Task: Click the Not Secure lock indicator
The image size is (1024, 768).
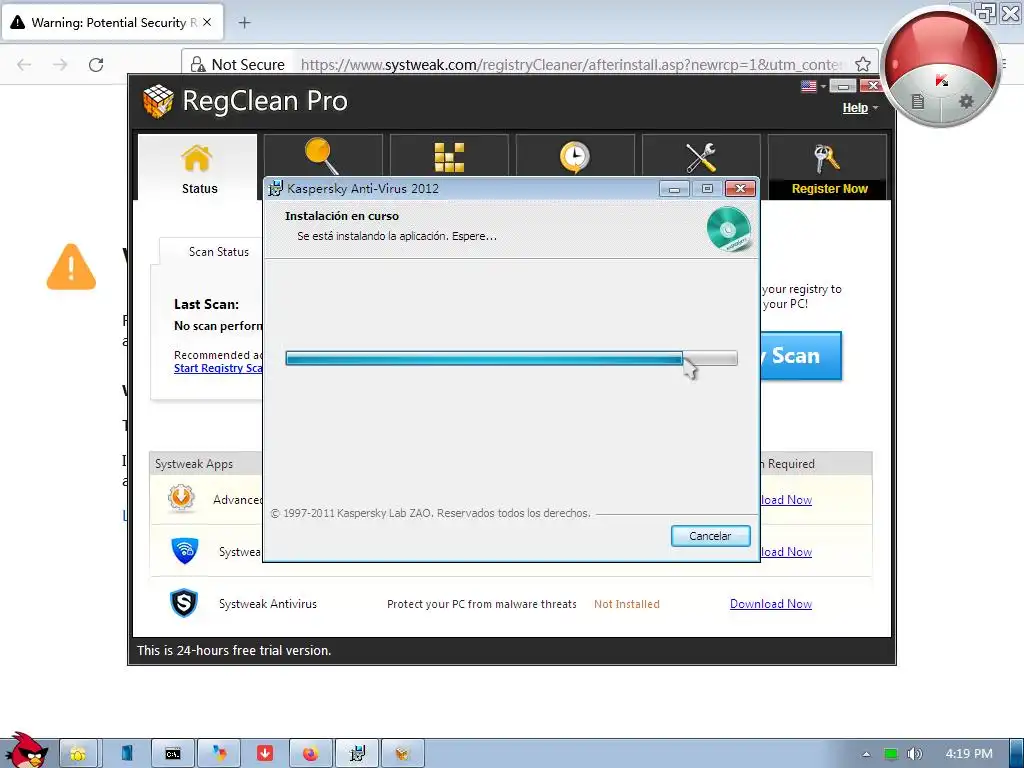Action: point(238,64)
